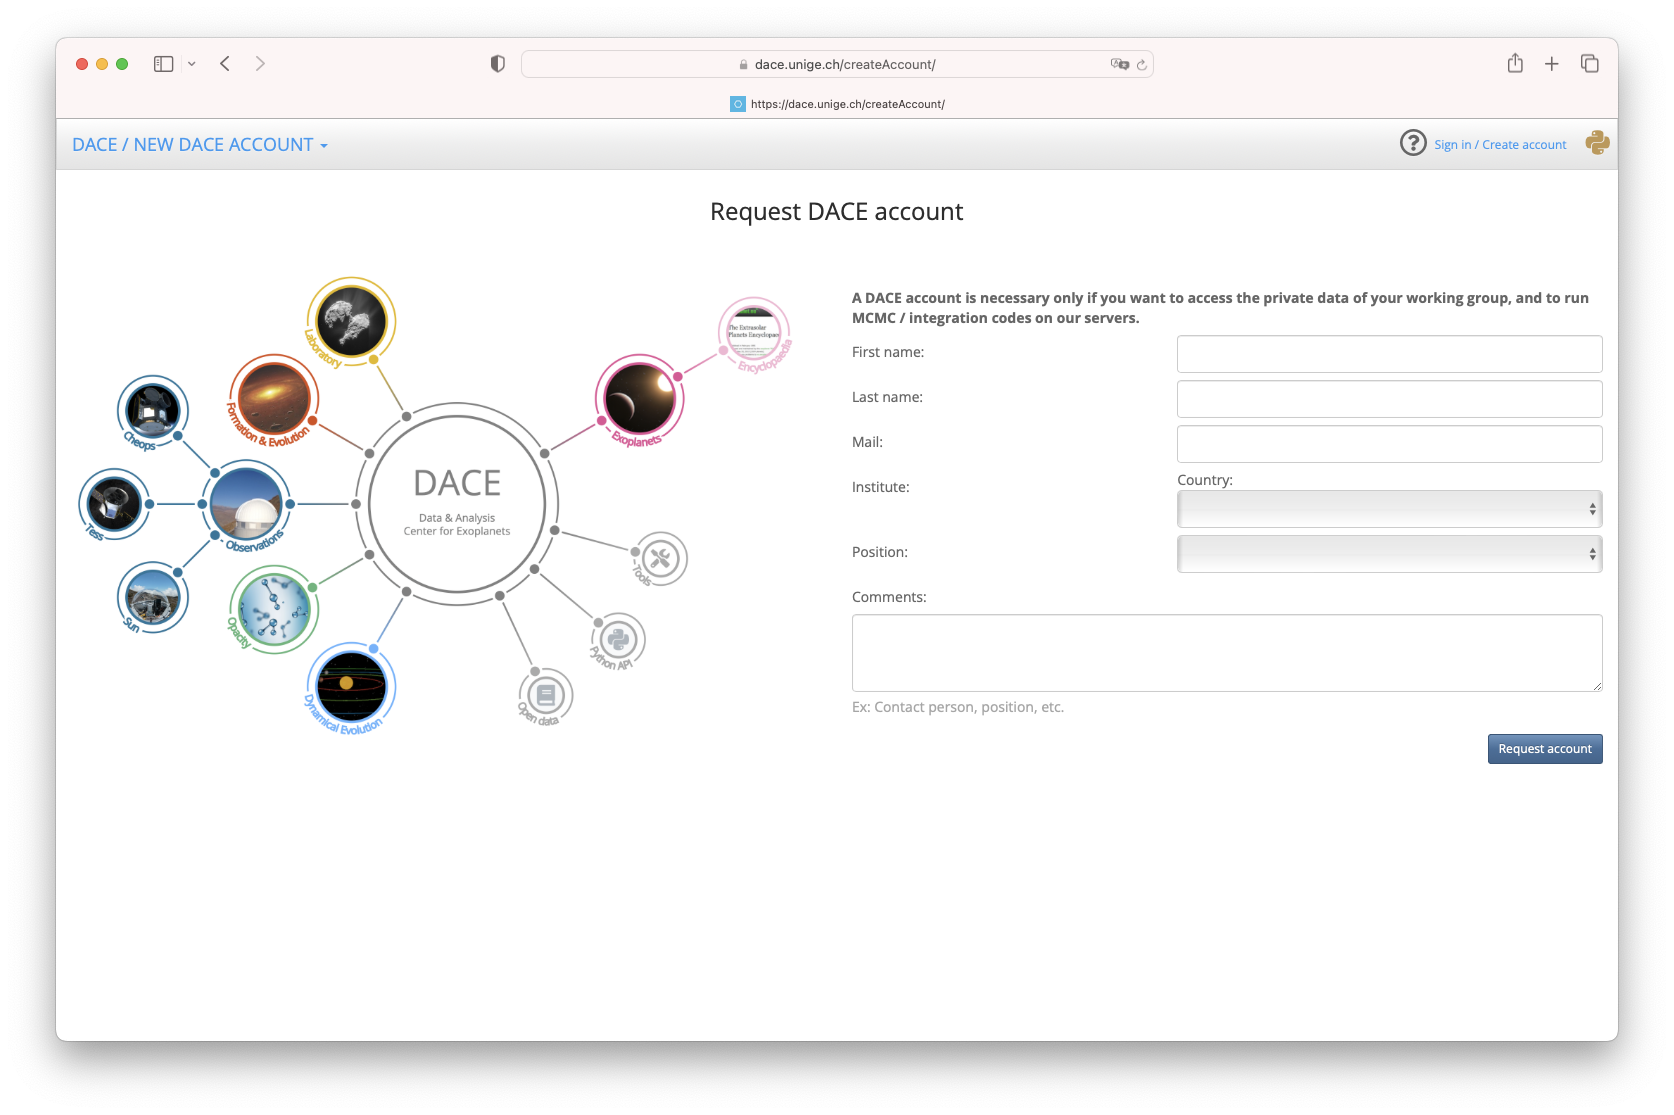The image size is (1674, 1115).
Task: Go forward to the next page
Action: click(x=260, y=64)
